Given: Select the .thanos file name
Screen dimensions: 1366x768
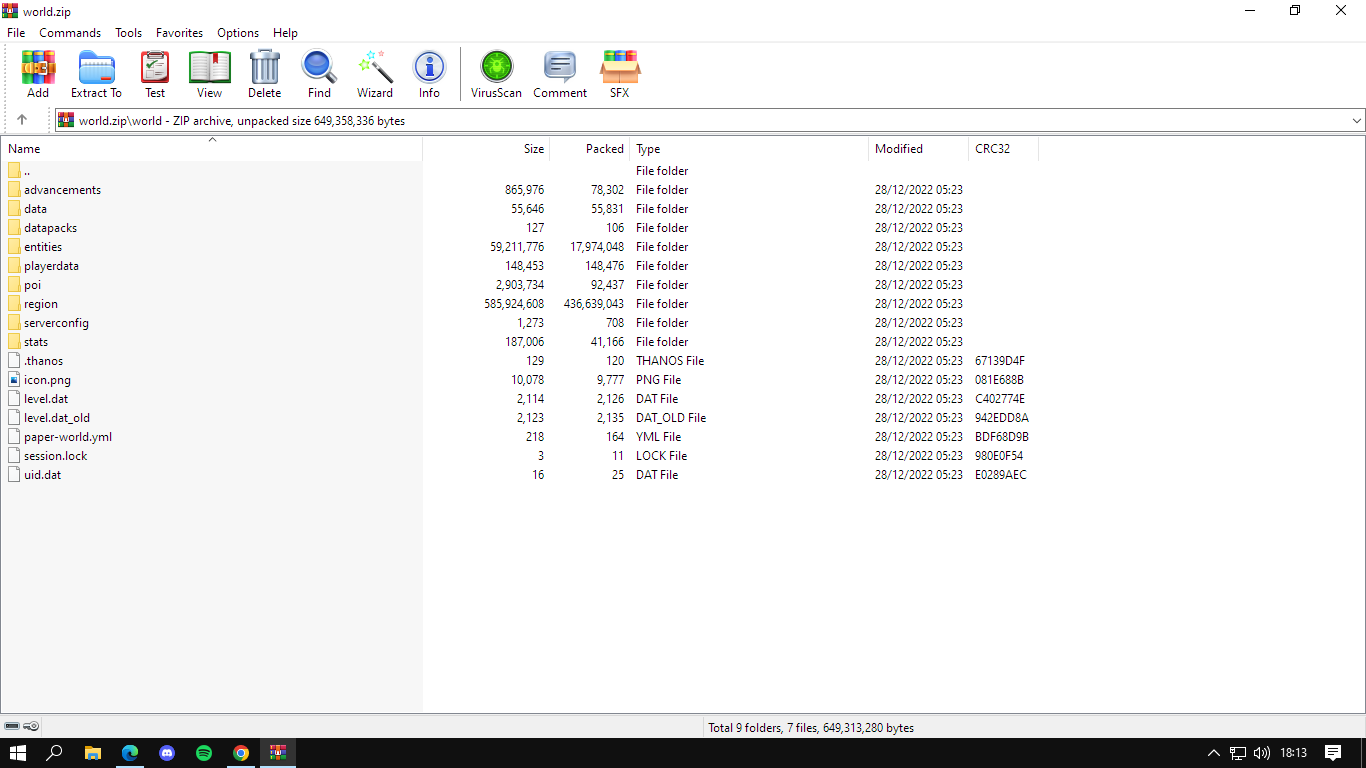Looking at the screenshot, I should pyautogui.click(x=43, y=361).
